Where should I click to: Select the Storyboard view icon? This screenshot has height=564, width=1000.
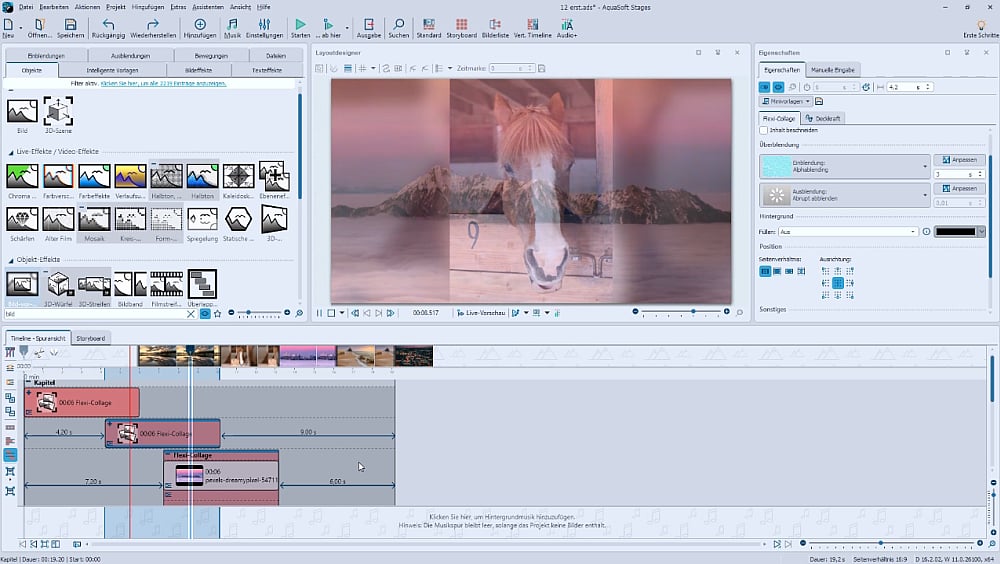[460, 25]
